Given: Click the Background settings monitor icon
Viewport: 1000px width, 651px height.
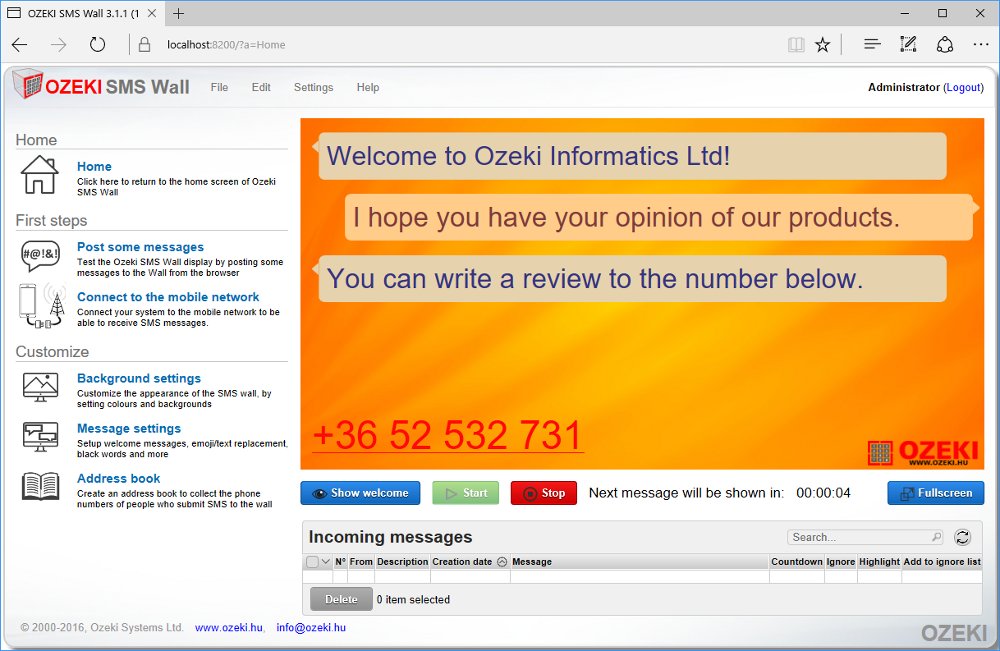Looking at the screenshot, I should 40,387.
